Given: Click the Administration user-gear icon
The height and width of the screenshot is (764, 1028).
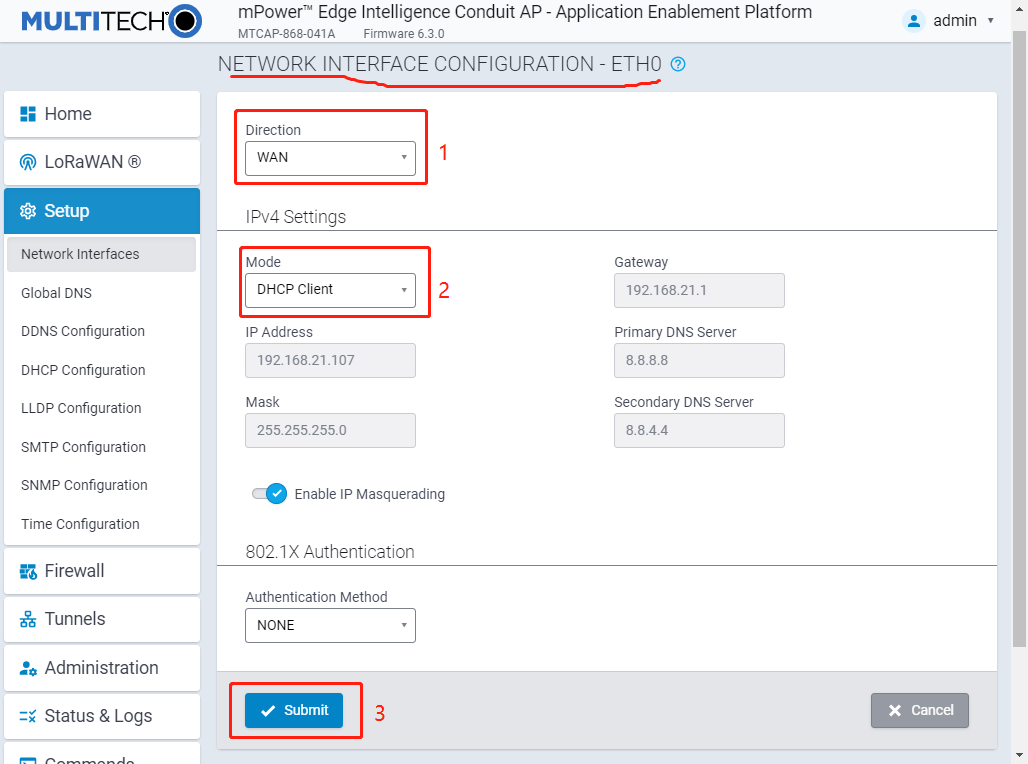Looking at the screenshot, I should click(28, 668).
